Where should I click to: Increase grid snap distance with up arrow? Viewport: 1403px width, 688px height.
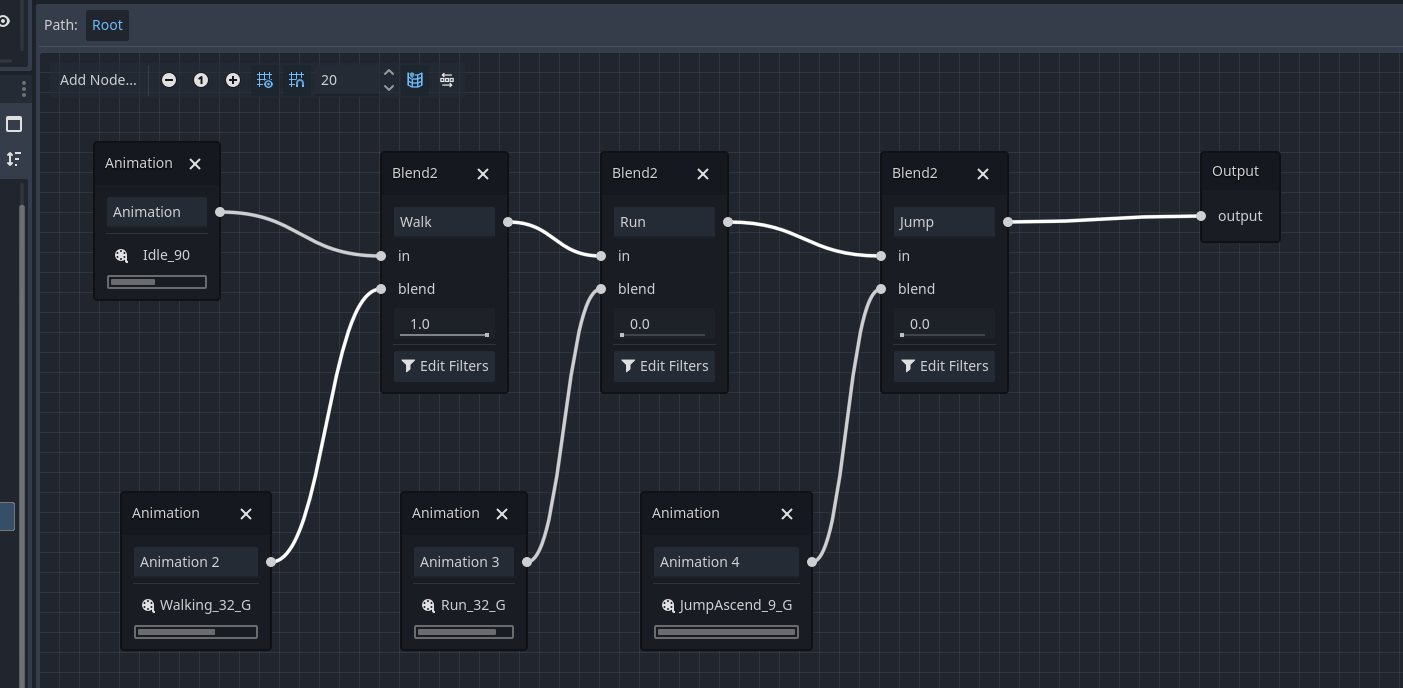tap(389, 72)
